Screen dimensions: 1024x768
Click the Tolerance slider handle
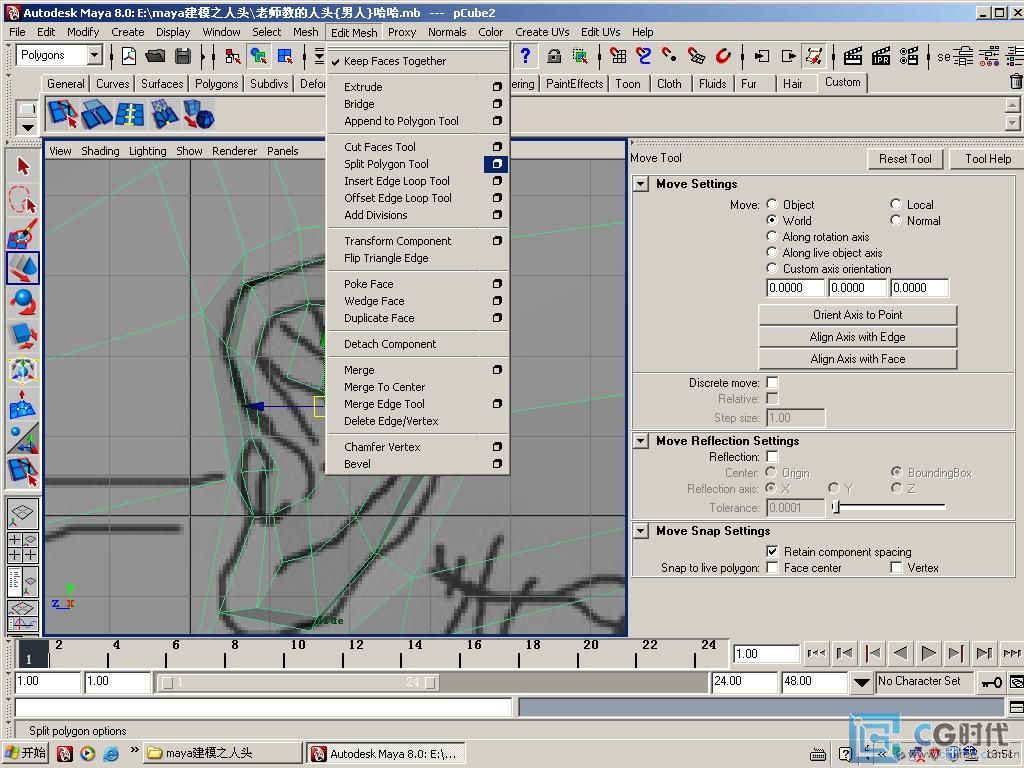(835, 507)
